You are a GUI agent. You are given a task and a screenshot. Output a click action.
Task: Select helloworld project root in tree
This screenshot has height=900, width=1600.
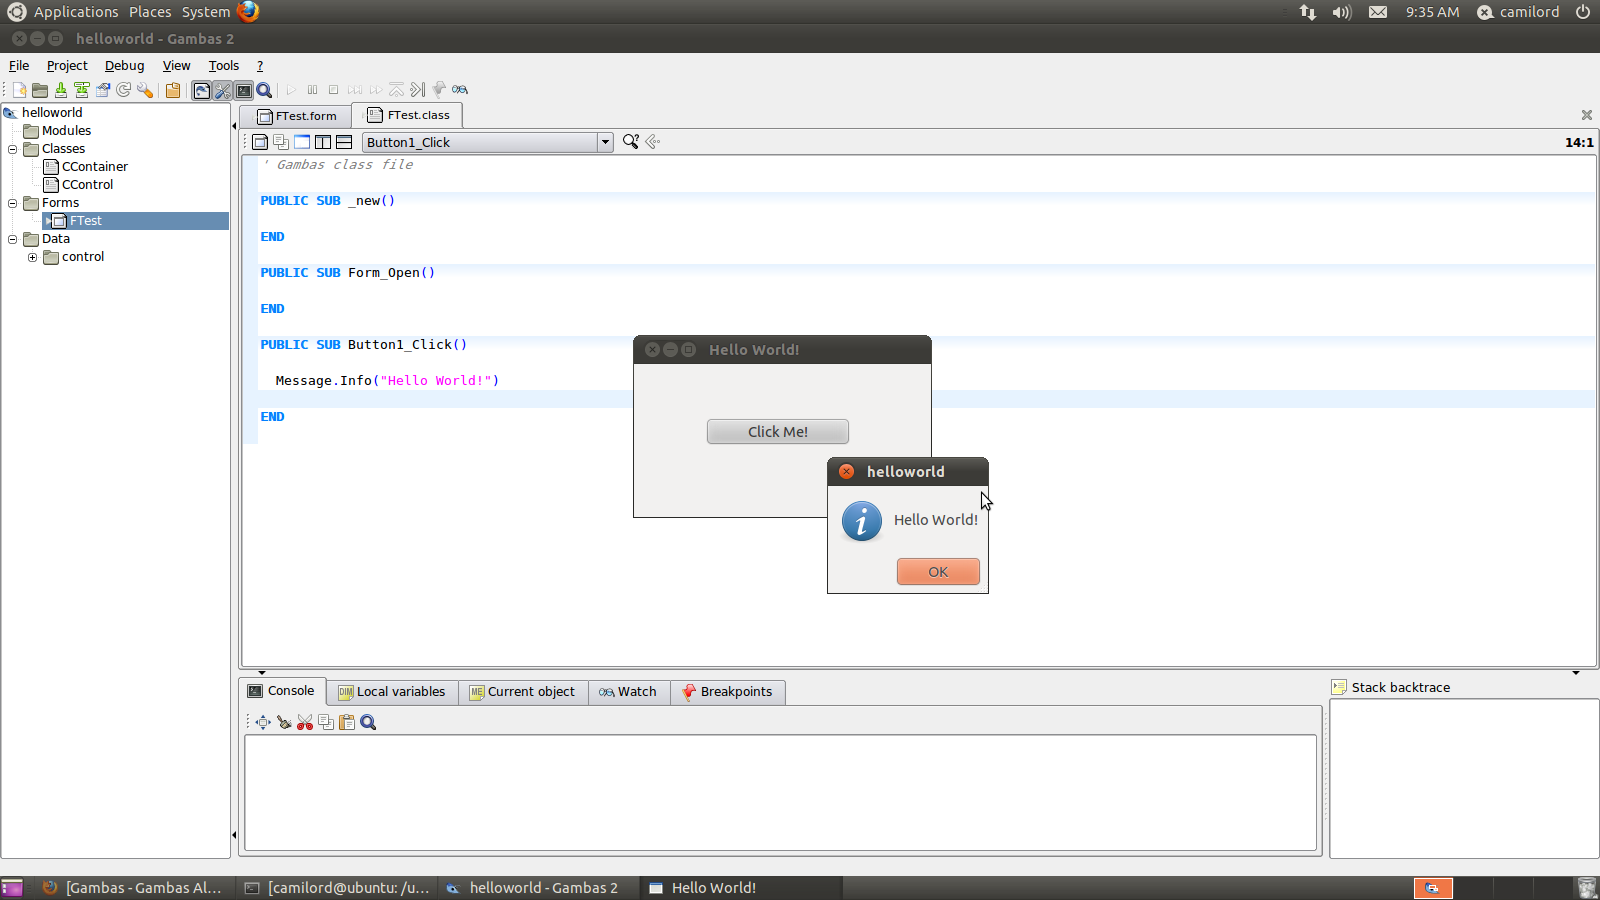pos(52,112)
